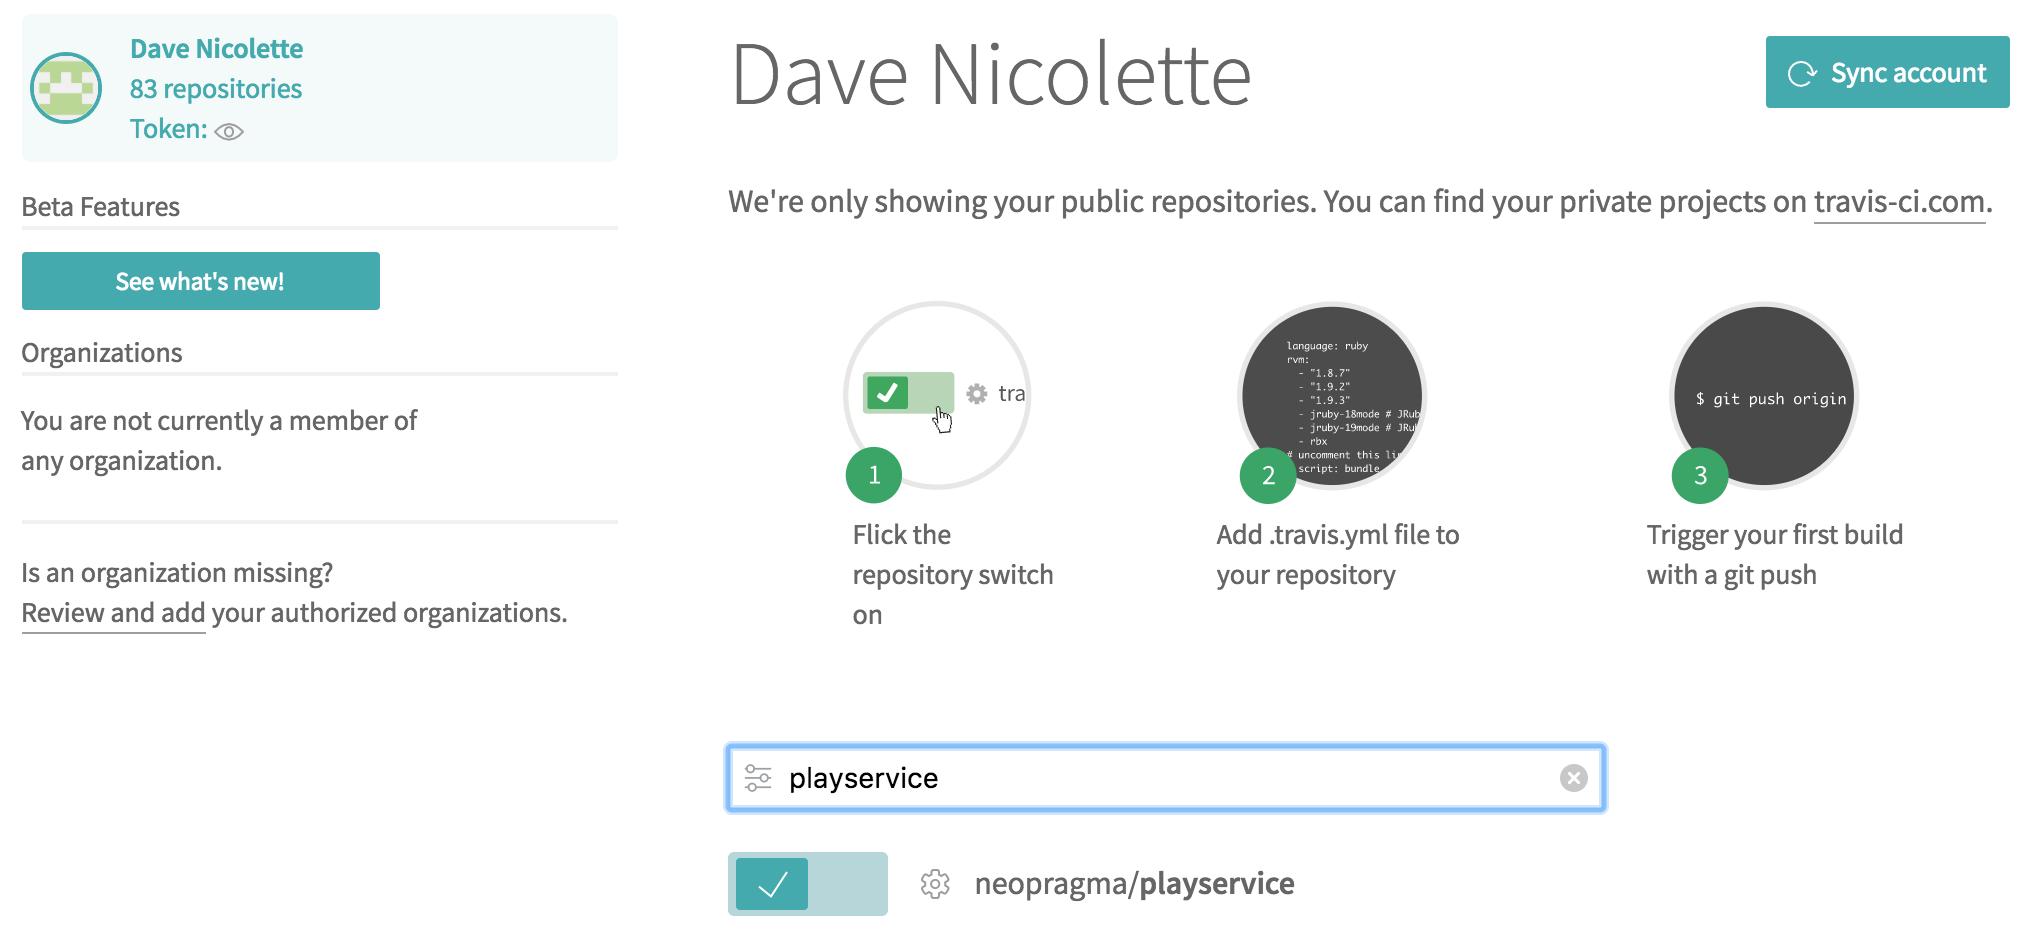This screenshot has width=2026, height=938.
Task: Clear the repository filter with X icon
Action: (1573, 778)
